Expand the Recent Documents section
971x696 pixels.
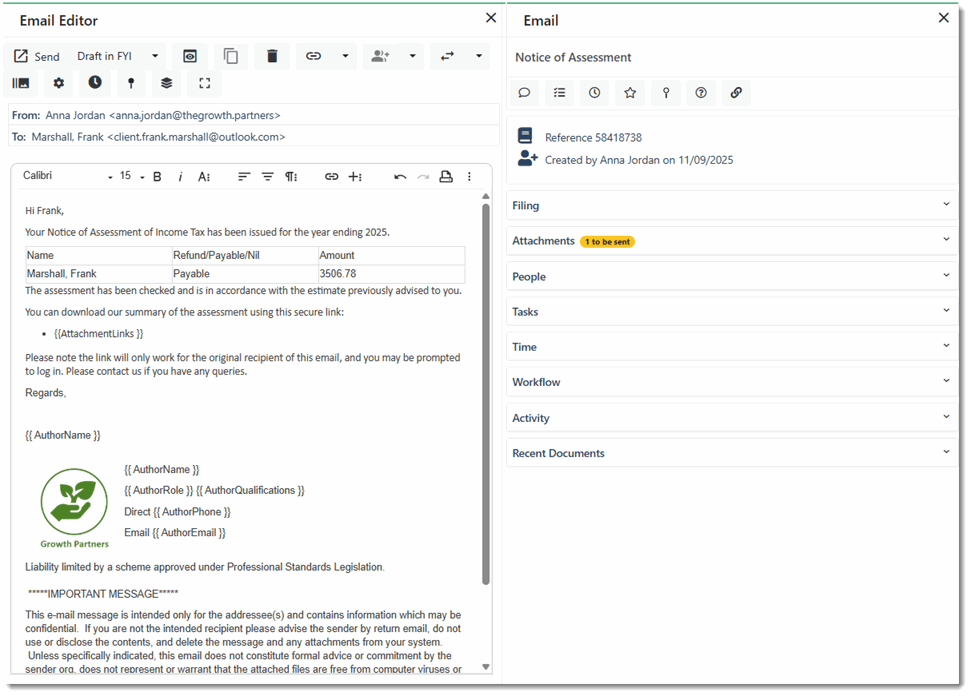tap(733, 453)
